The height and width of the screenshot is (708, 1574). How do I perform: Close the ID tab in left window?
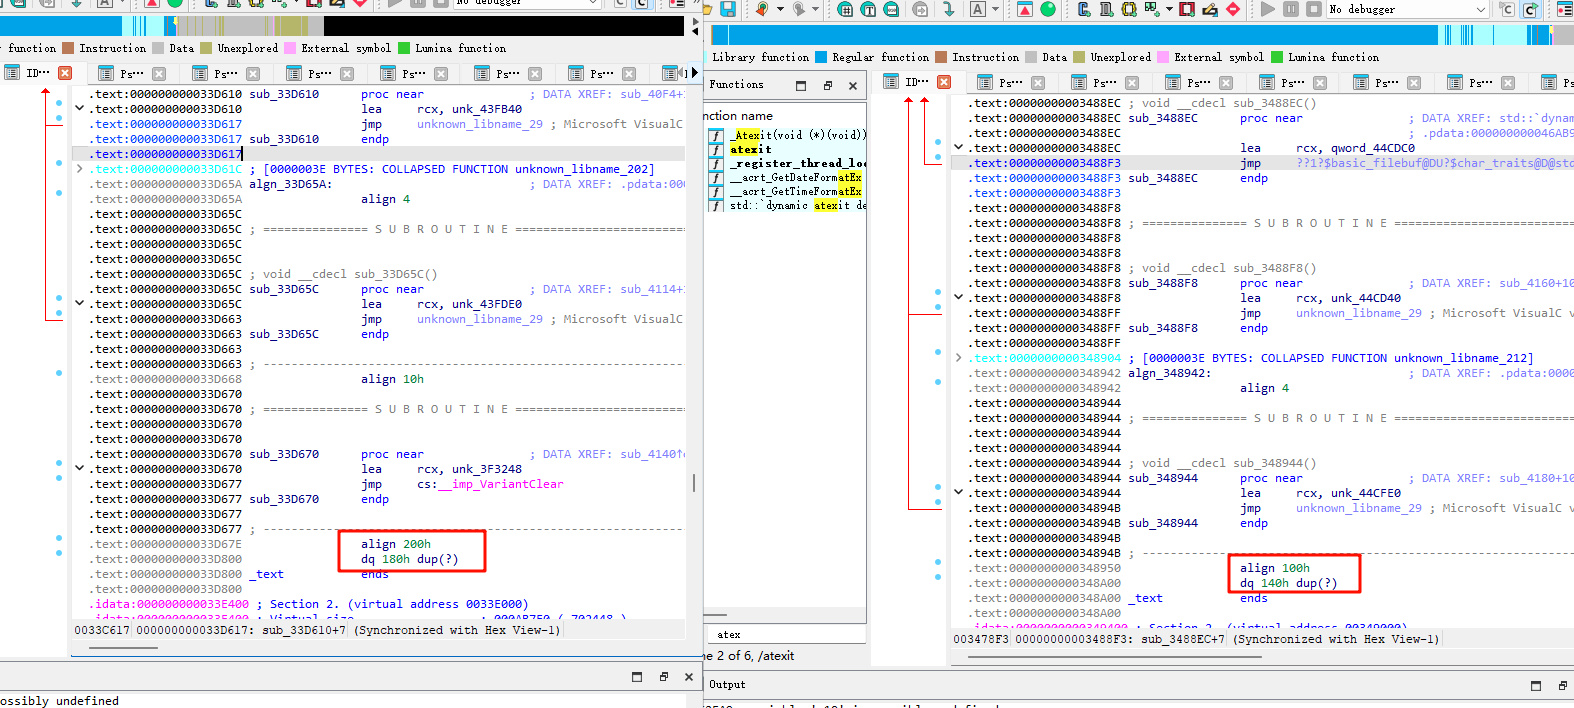[x=65, y=73]
